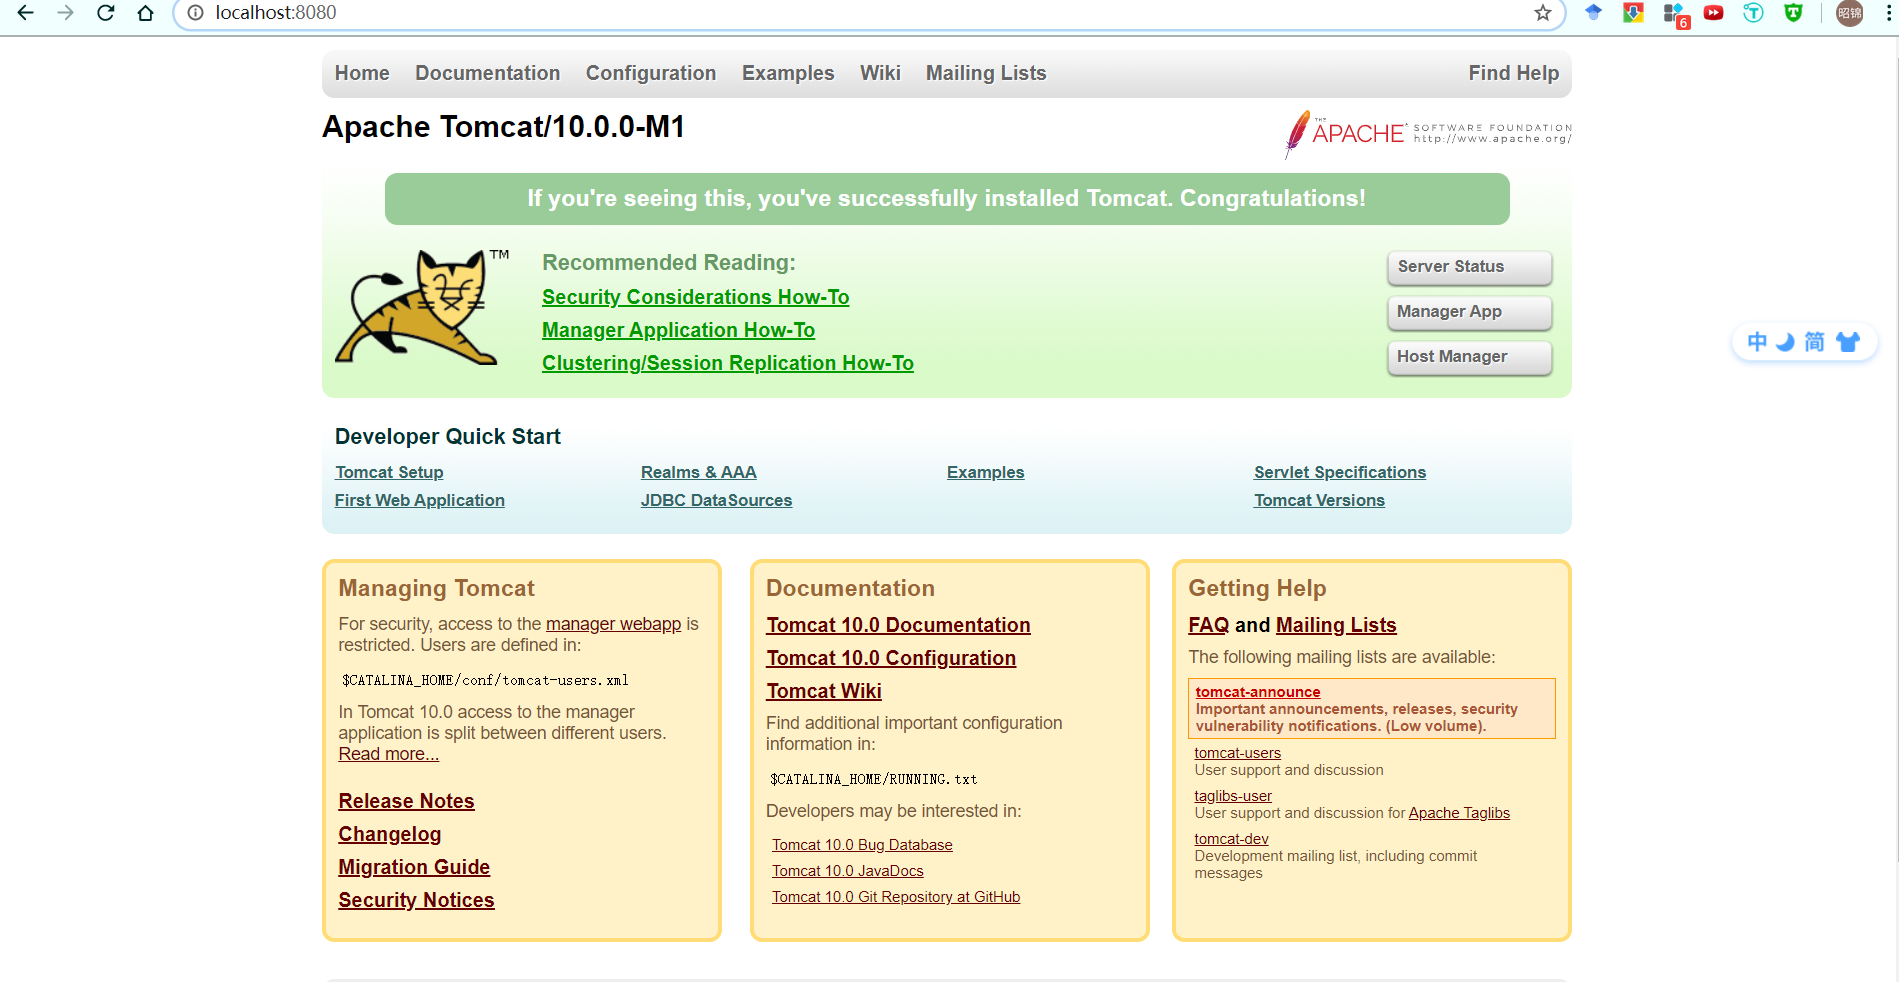The height and width of the screenshot is (982, 1899).
Task: Open the brown profile avatar
Action: click(1850, 13)
